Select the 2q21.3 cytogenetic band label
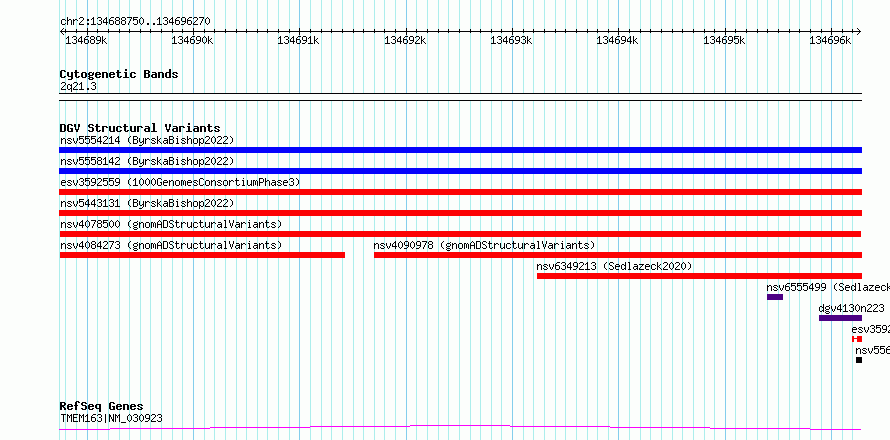The height and width of the screenshot is (440, 890). point(78,86)
